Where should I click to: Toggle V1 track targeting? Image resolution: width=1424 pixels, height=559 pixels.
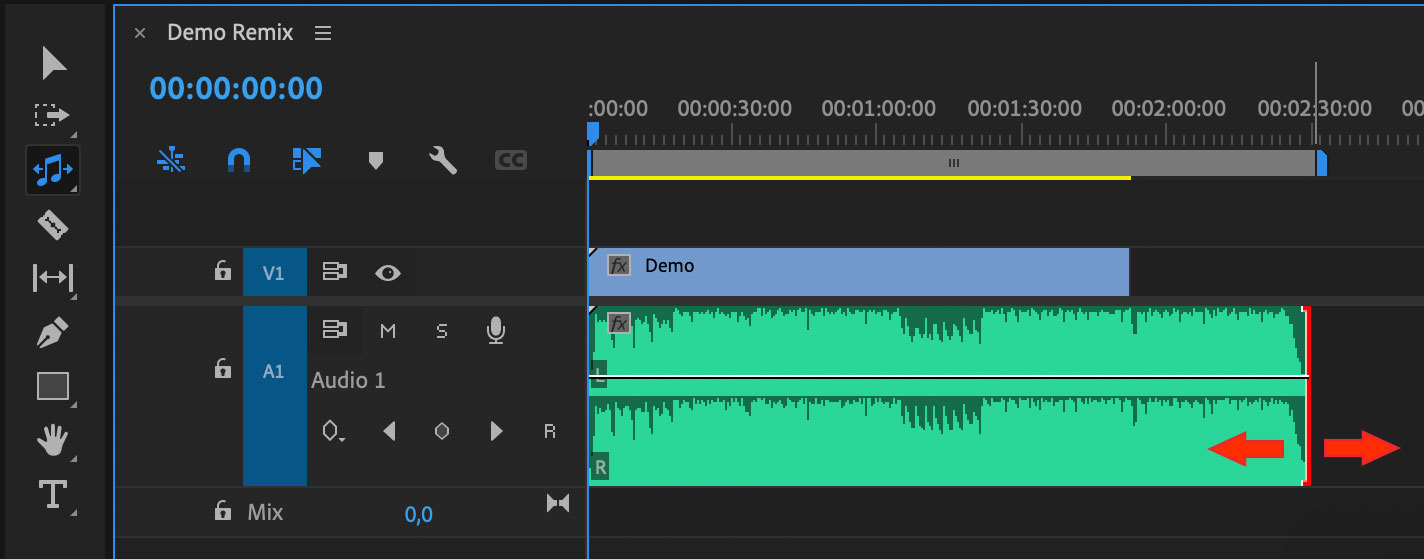(274, 272)
